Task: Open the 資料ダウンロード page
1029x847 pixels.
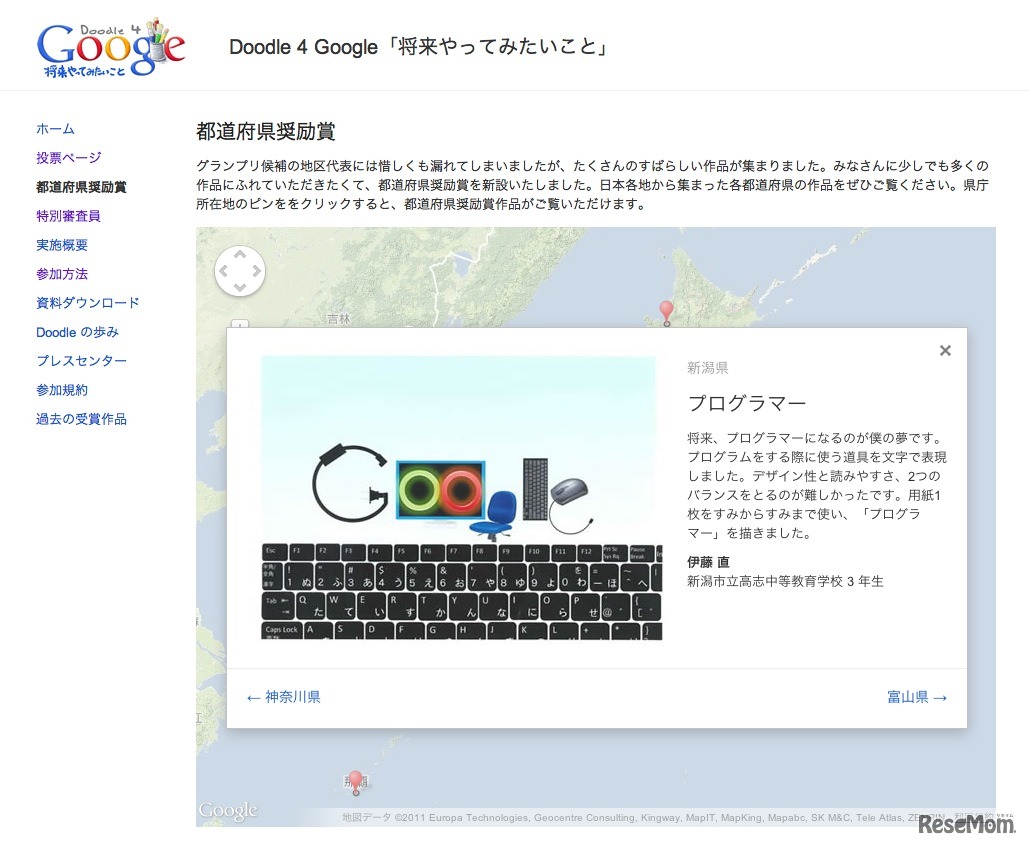Action: [85, 303]
